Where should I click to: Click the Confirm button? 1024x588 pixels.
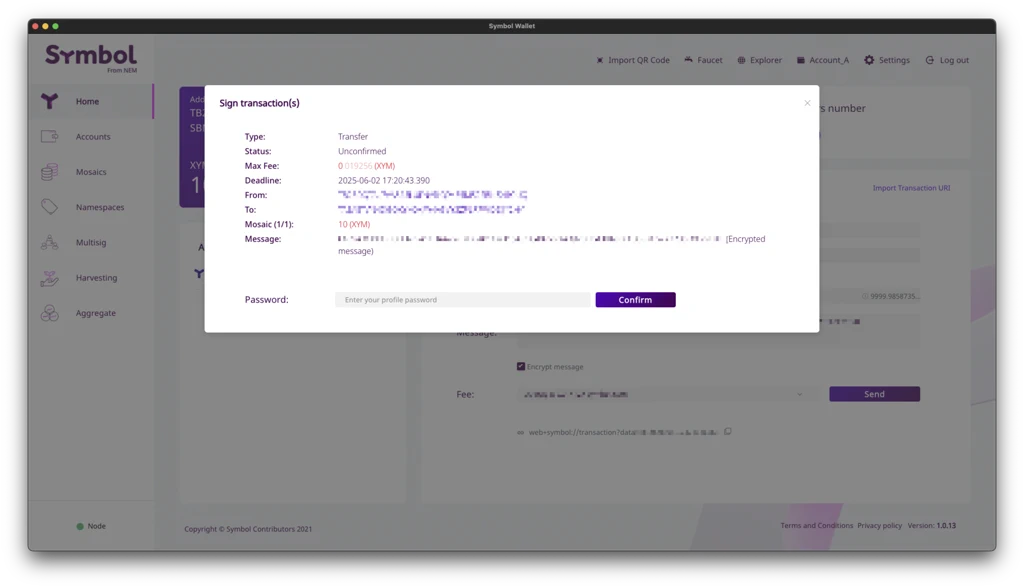[x=635, y=300]
